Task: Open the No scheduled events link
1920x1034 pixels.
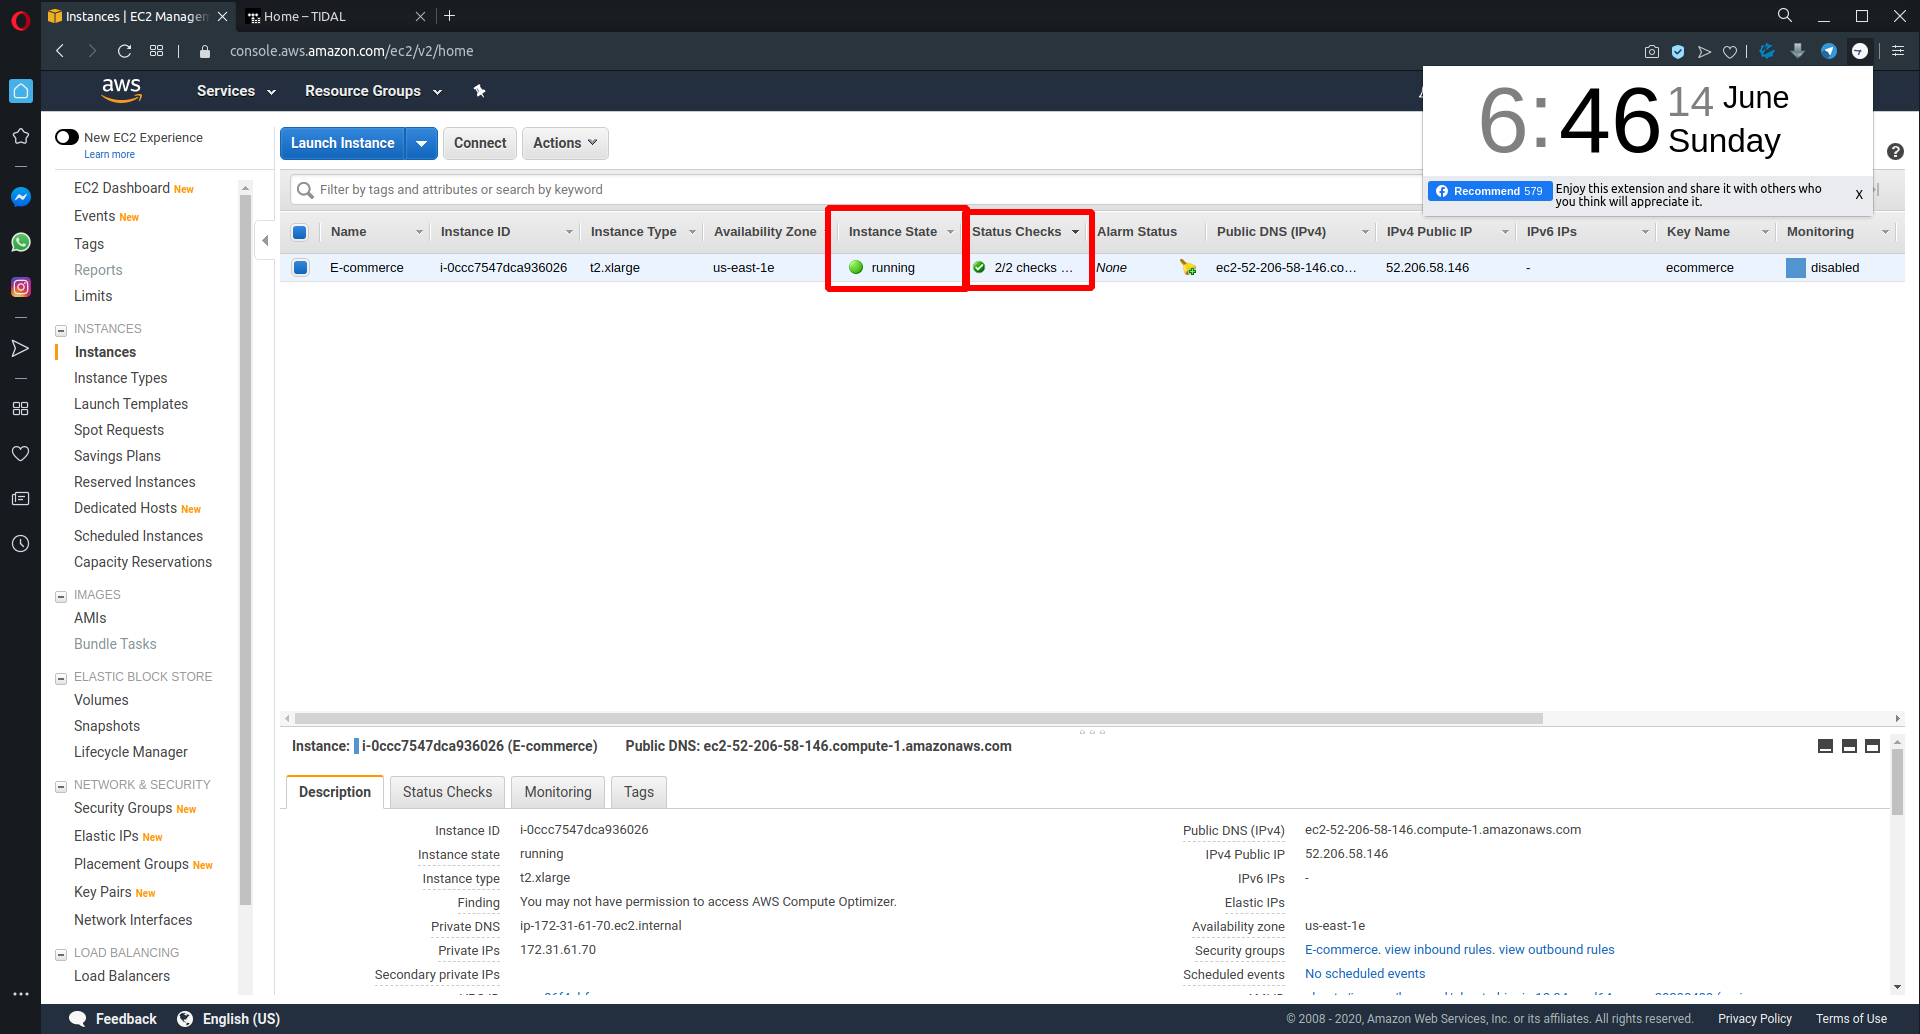Action: 1365,974
